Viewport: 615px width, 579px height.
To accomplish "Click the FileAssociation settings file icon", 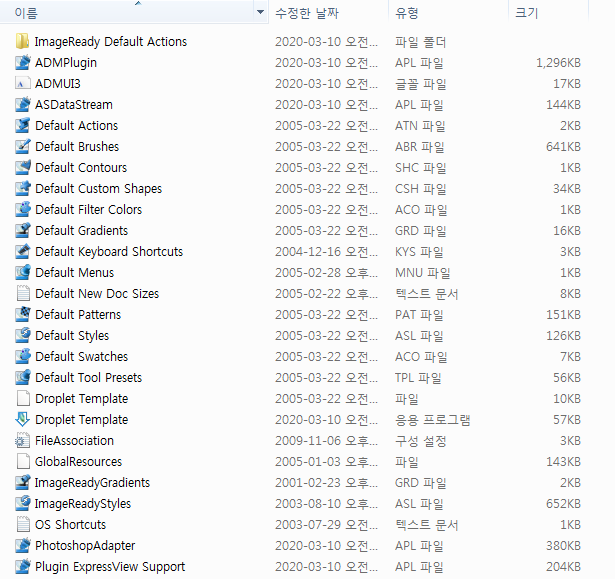I will coord(23,440).
